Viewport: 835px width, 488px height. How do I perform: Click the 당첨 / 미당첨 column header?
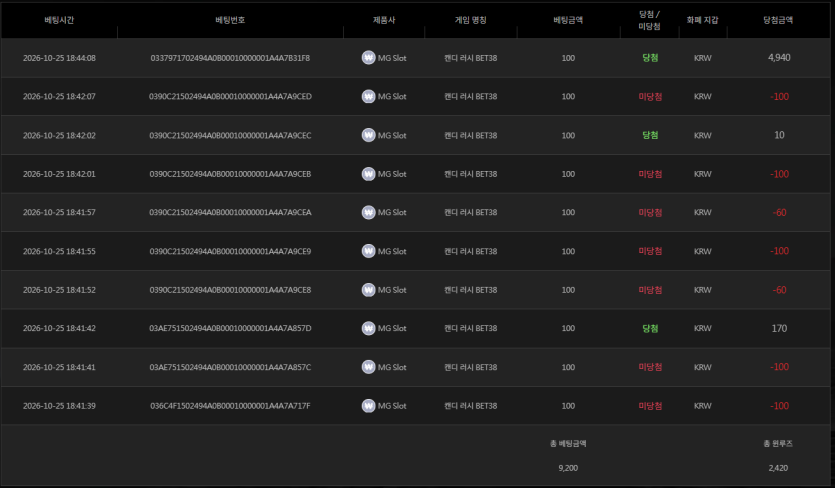click(649, 20)
